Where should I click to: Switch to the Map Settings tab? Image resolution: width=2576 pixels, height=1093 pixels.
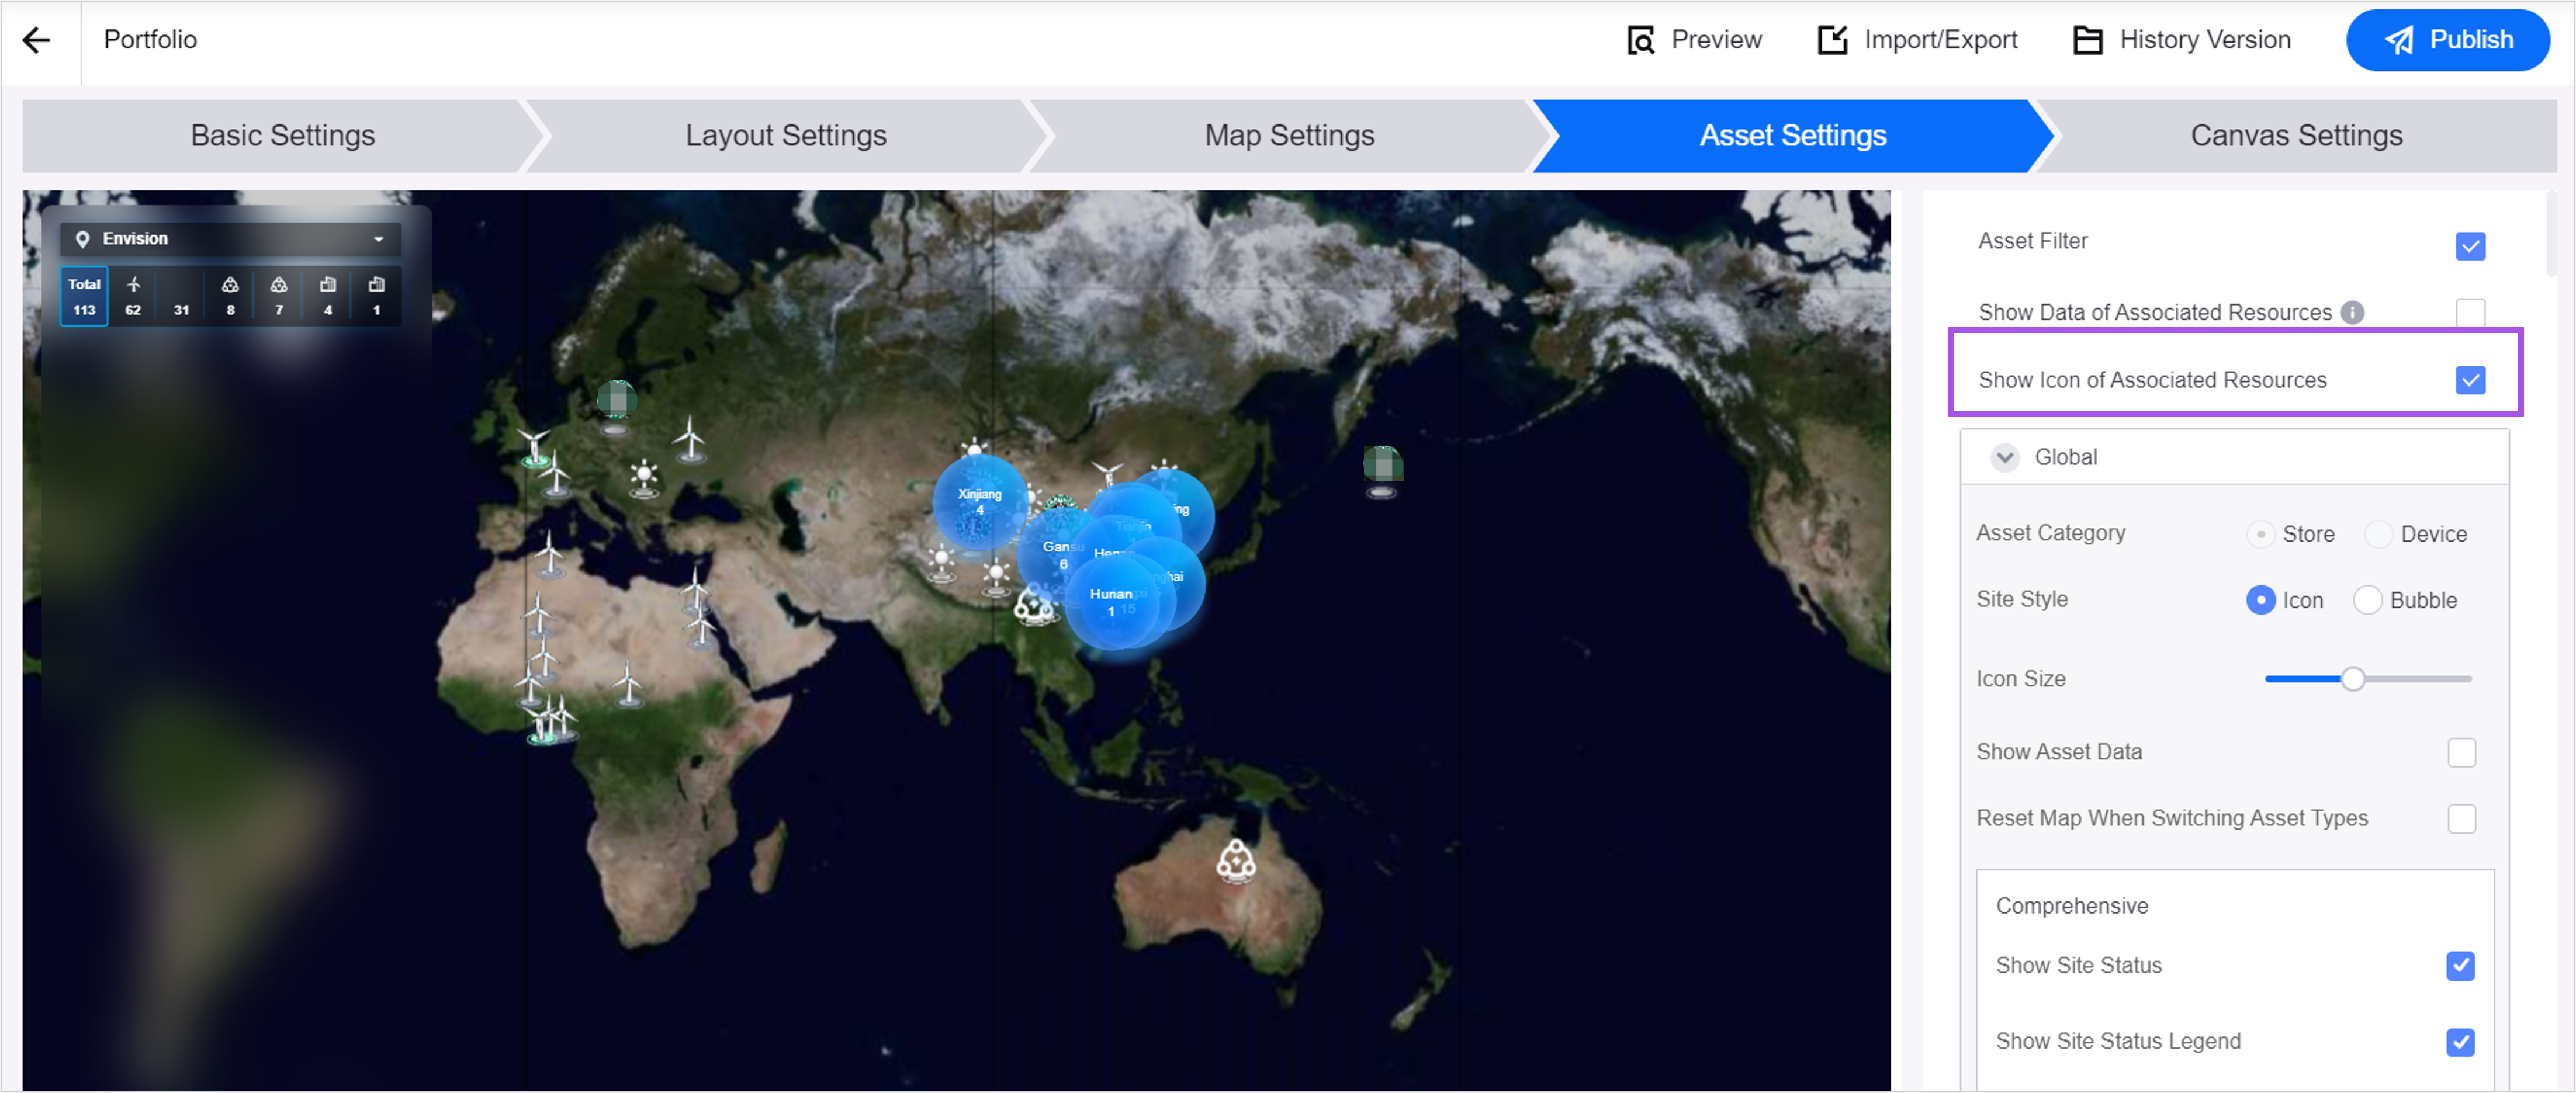1288,136
